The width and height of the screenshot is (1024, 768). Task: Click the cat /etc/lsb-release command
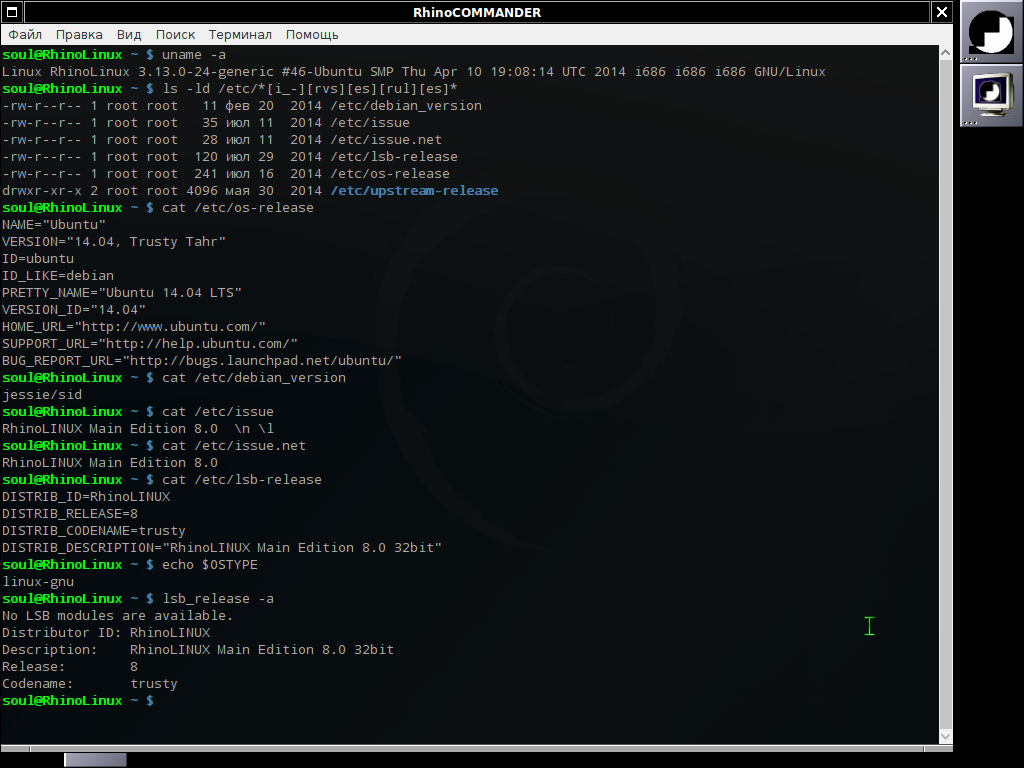click(242, 479)
